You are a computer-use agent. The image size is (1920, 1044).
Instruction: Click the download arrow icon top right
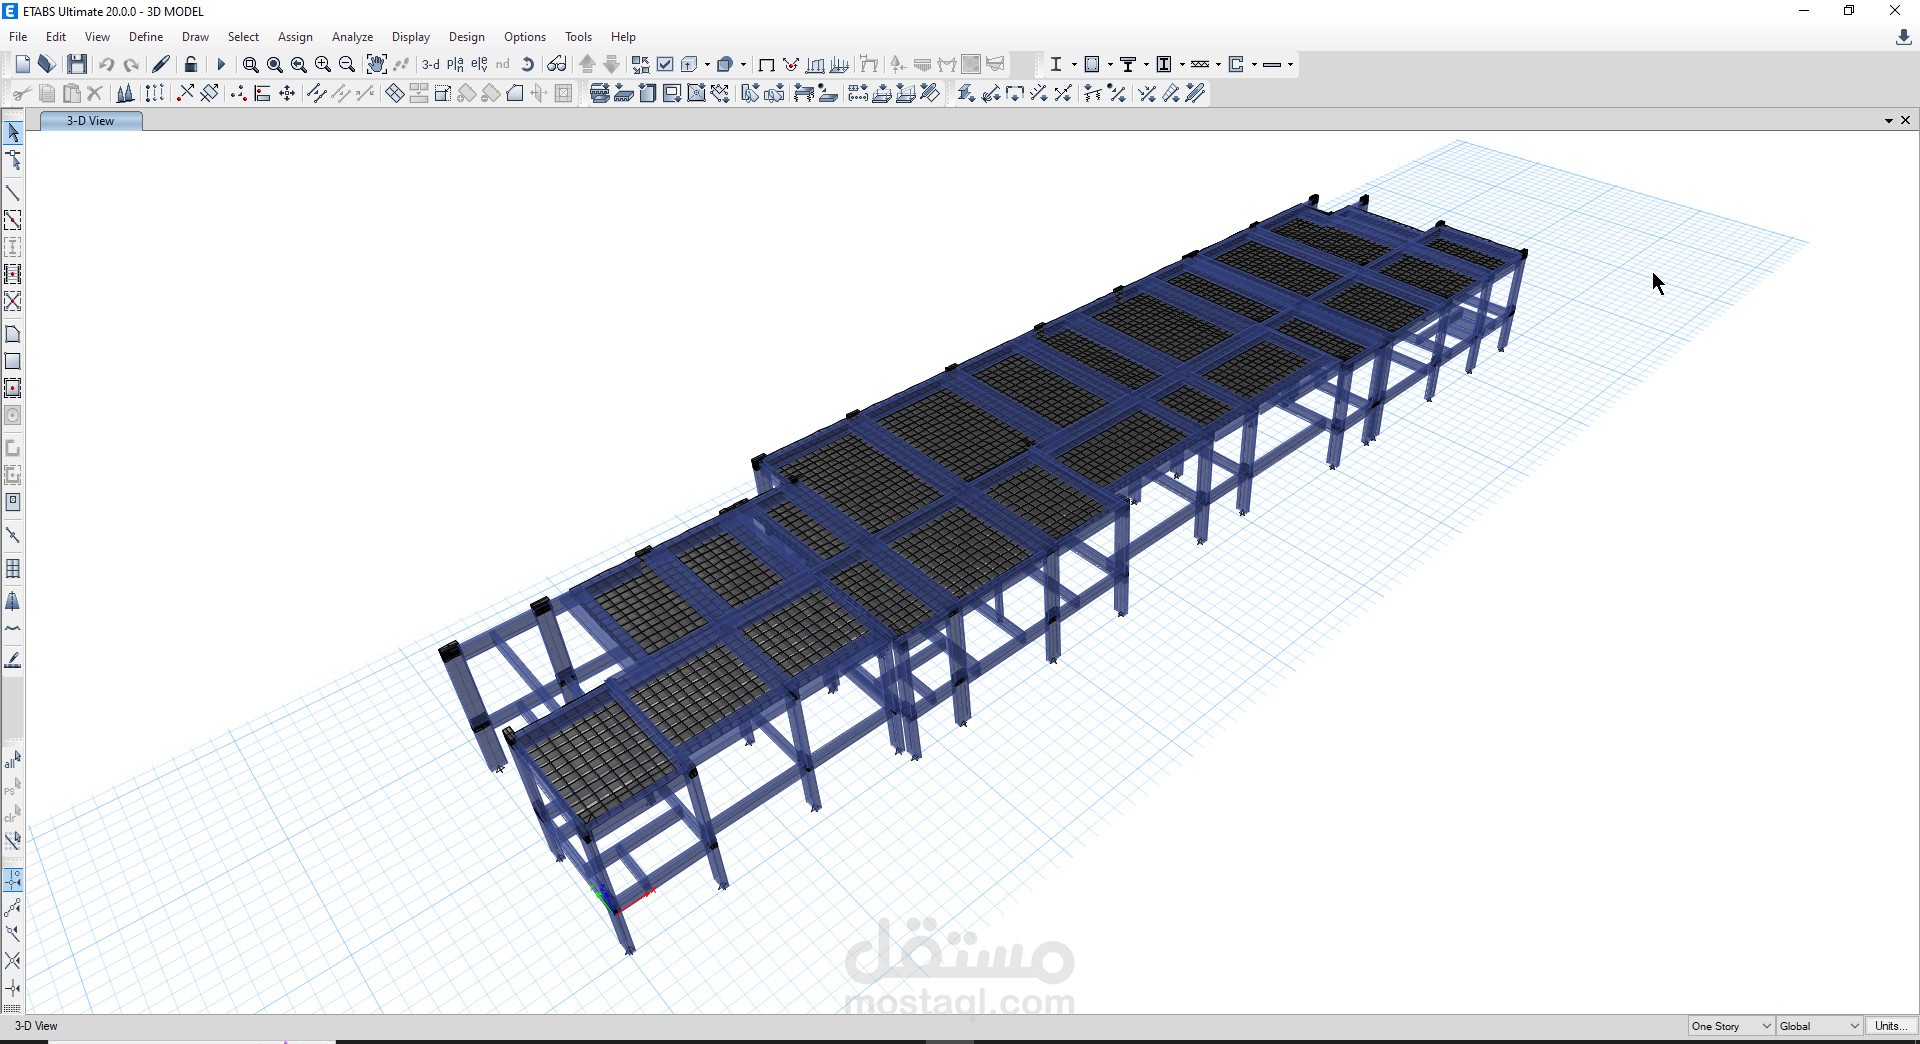tap(1904, 37)
